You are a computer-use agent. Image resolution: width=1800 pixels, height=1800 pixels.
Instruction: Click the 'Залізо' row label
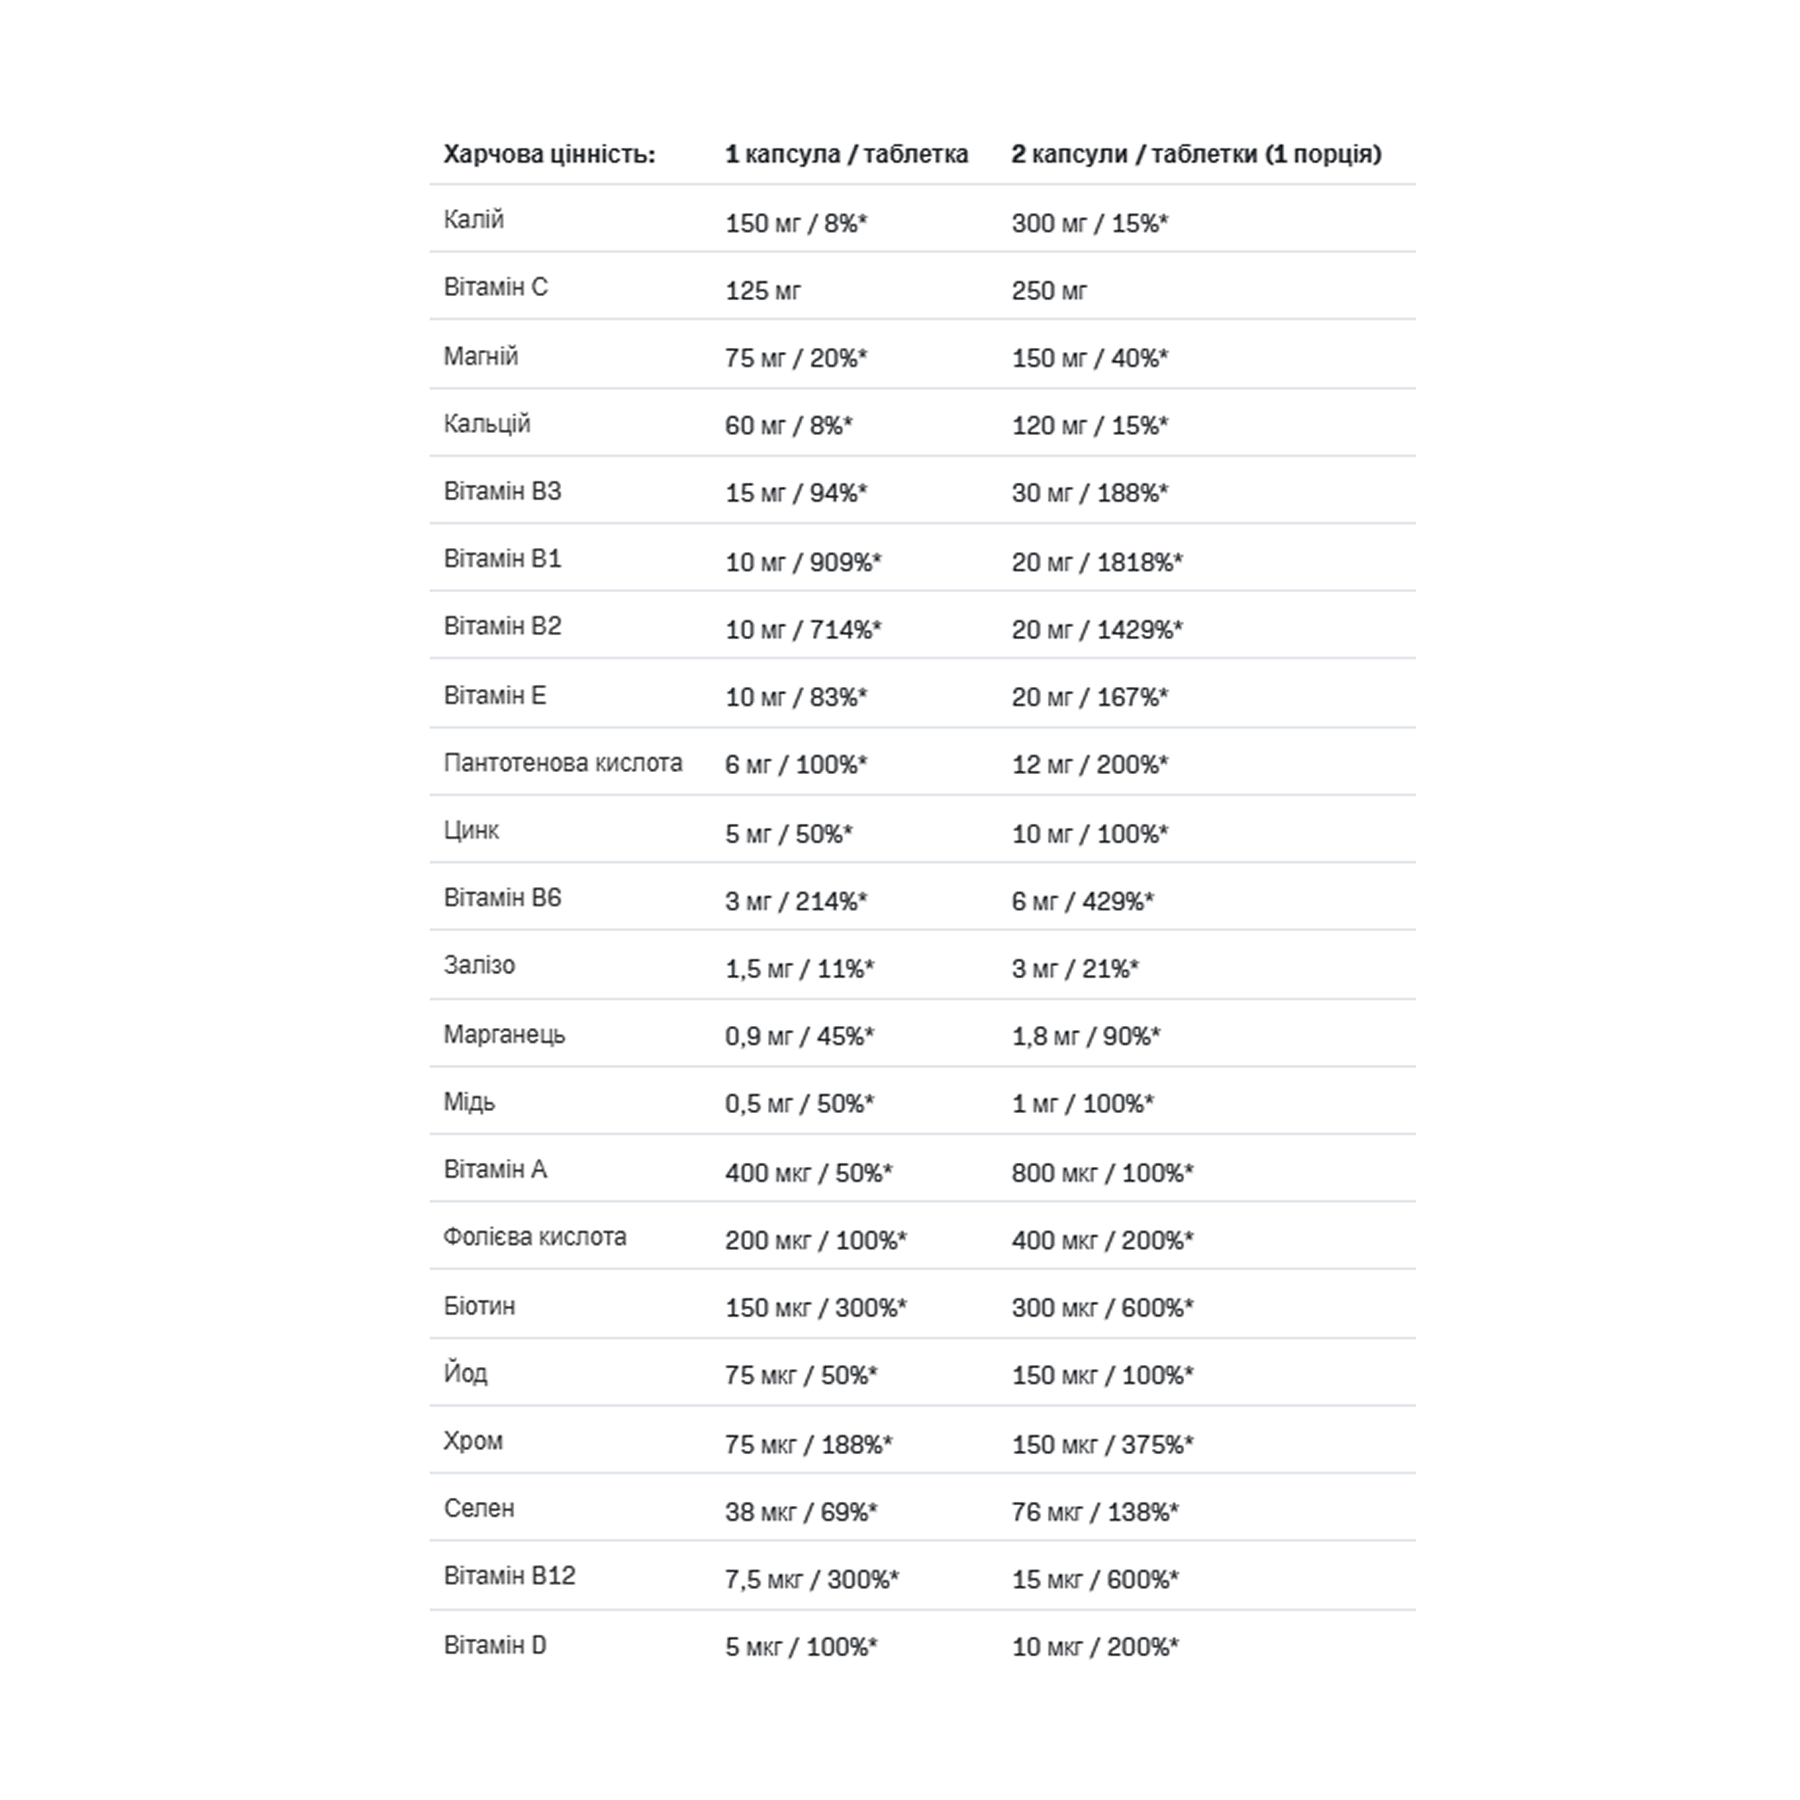coord(479,965)
